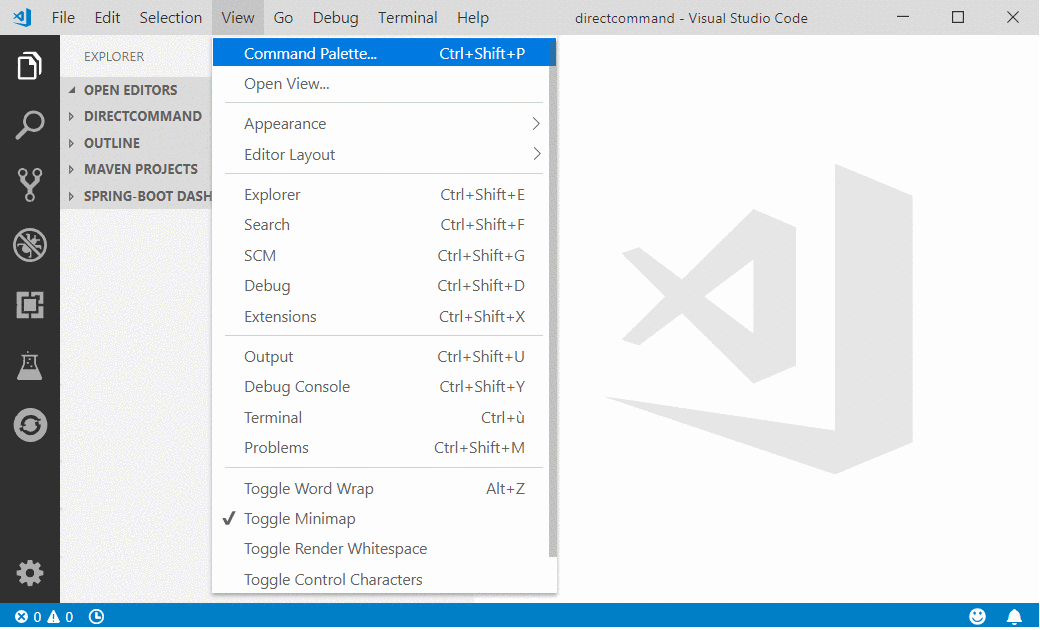
Task: Click the View menu vertical scrollbar
Action: (553, 298)
